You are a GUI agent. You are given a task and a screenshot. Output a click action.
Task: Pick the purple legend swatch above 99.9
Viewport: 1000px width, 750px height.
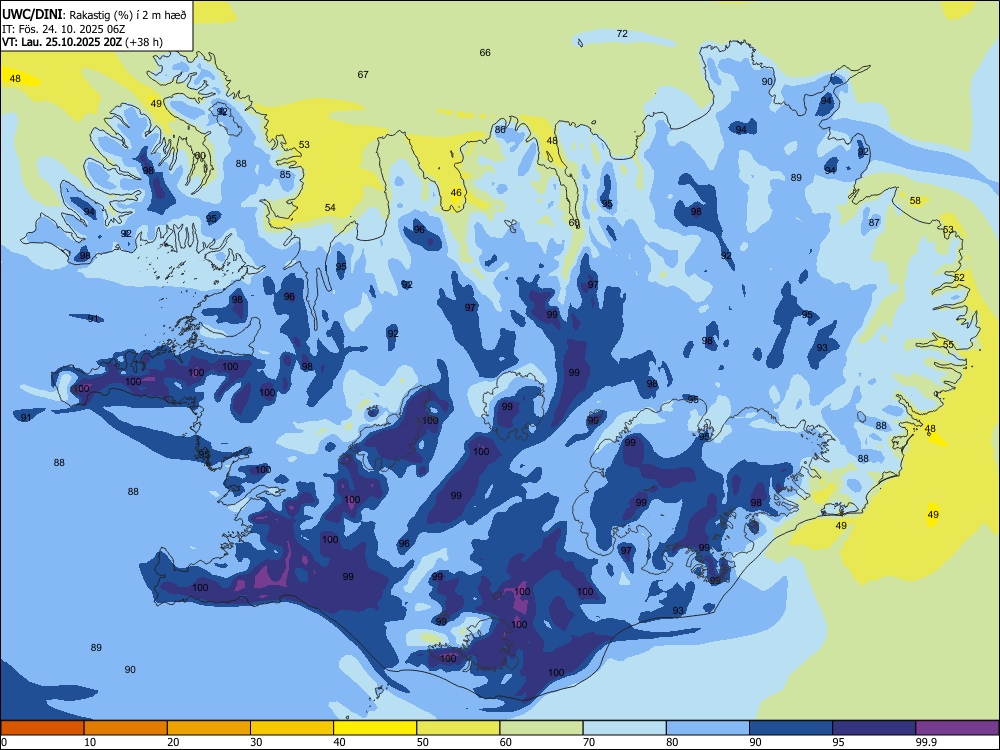(957, 728)
